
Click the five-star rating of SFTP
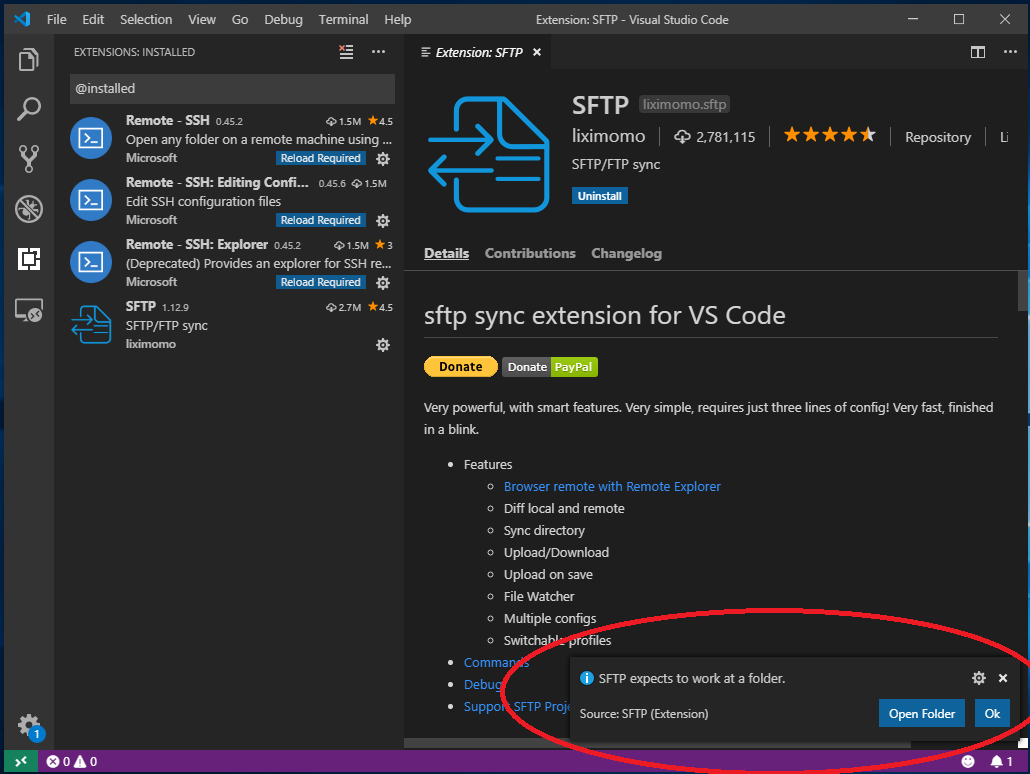pyautogui.click(x=830, y=135)
